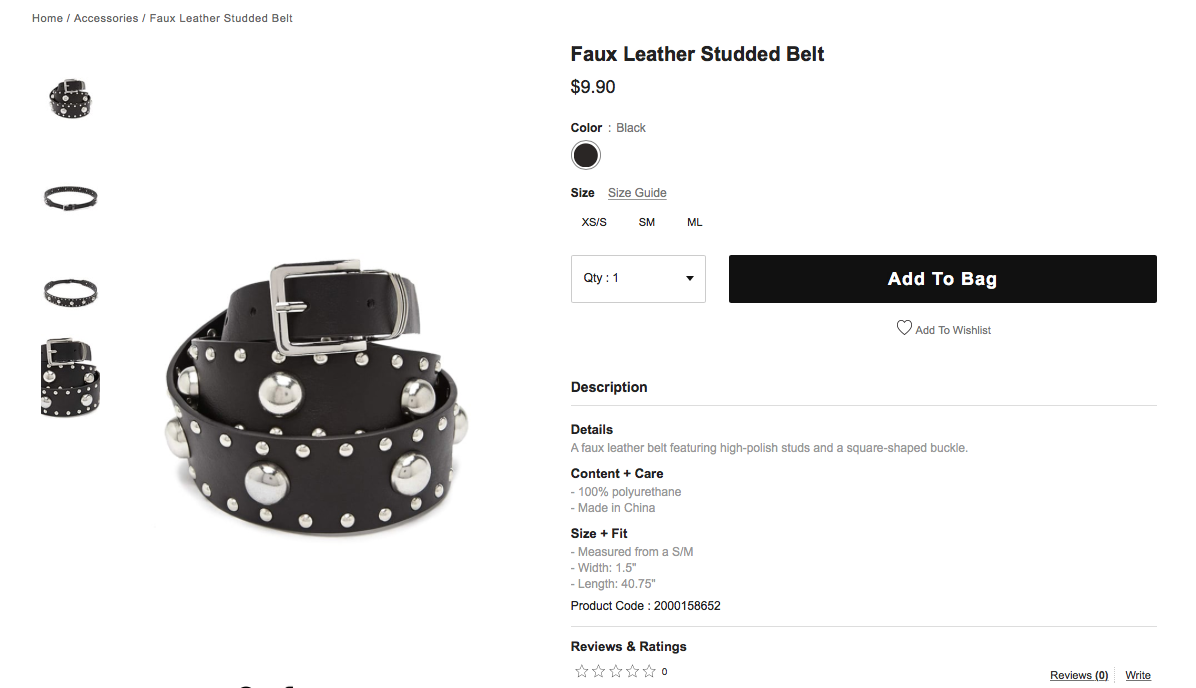Go to Accessories breadcrumb
The height and width of the screenshot is (688, 1196).
click(x=106, y=18)
